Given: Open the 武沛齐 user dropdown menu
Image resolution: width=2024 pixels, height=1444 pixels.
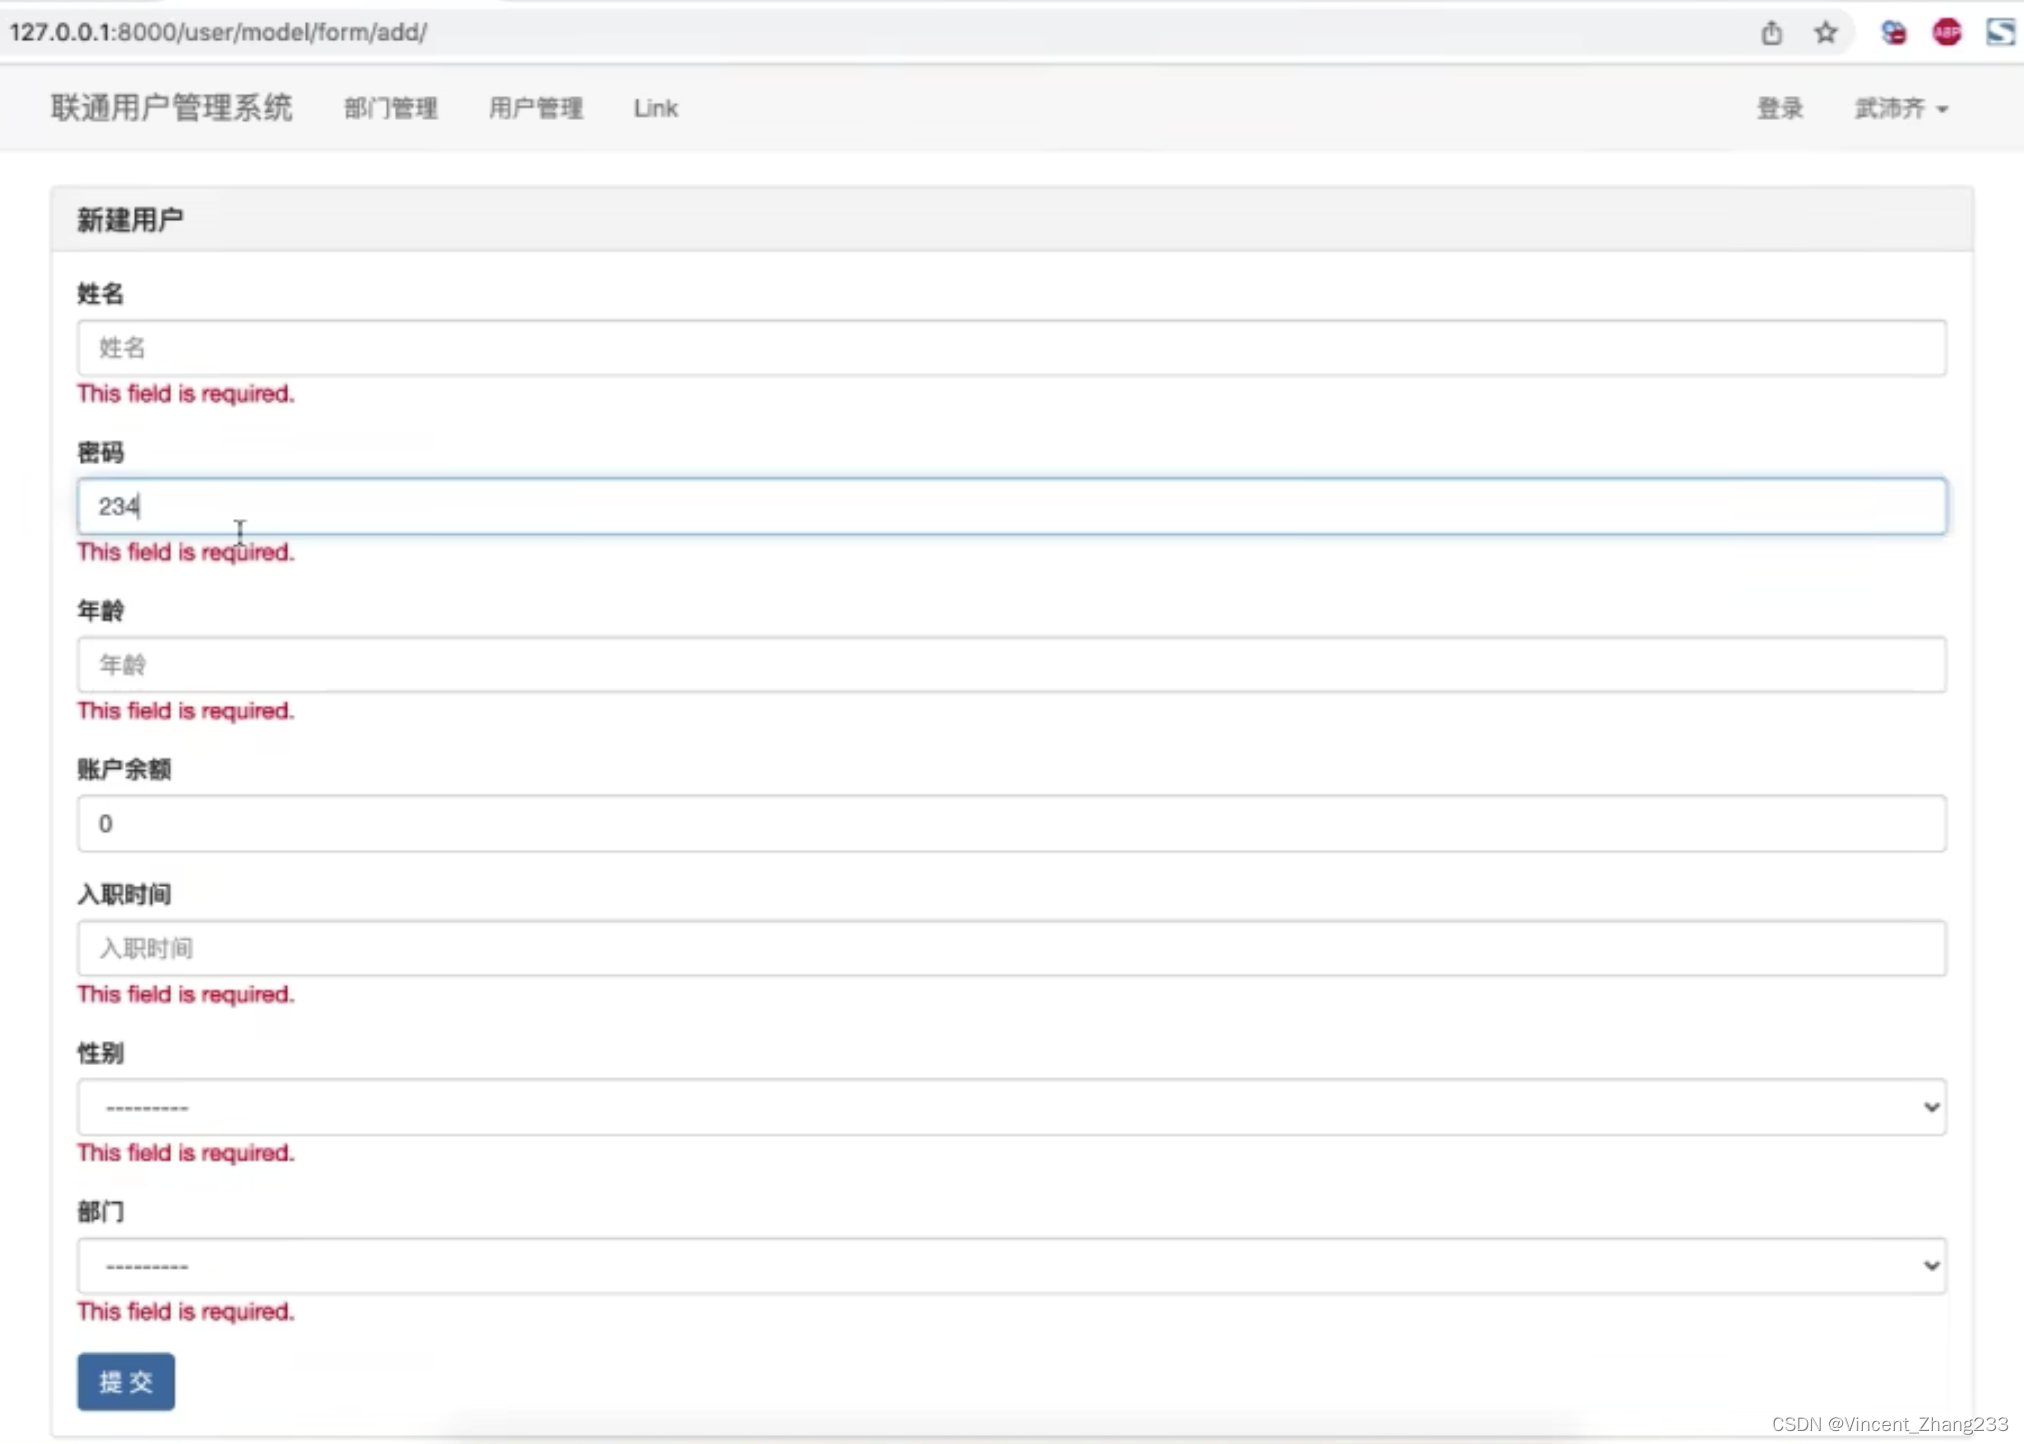Looking at the screenshot, I should [1900, 108].
